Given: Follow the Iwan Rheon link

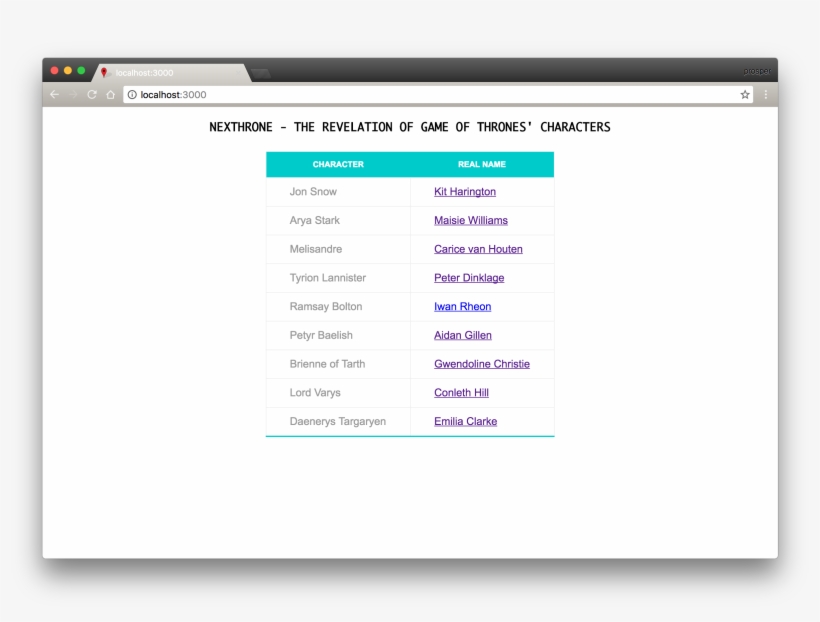Looking at the screenshot, I should tap(461, 306).
